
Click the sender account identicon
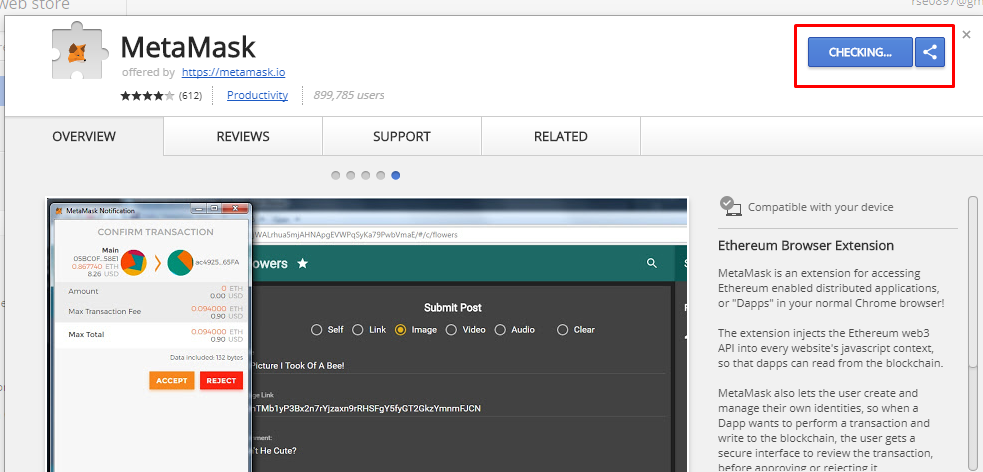pyautogui.click(x=134, y=263)
